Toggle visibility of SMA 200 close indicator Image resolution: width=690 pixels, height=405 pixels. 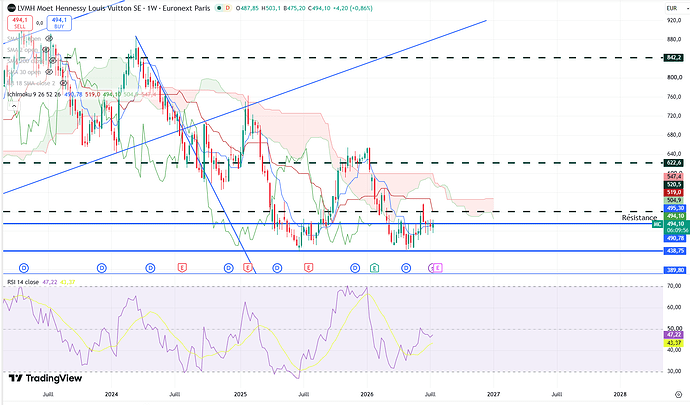53,61
